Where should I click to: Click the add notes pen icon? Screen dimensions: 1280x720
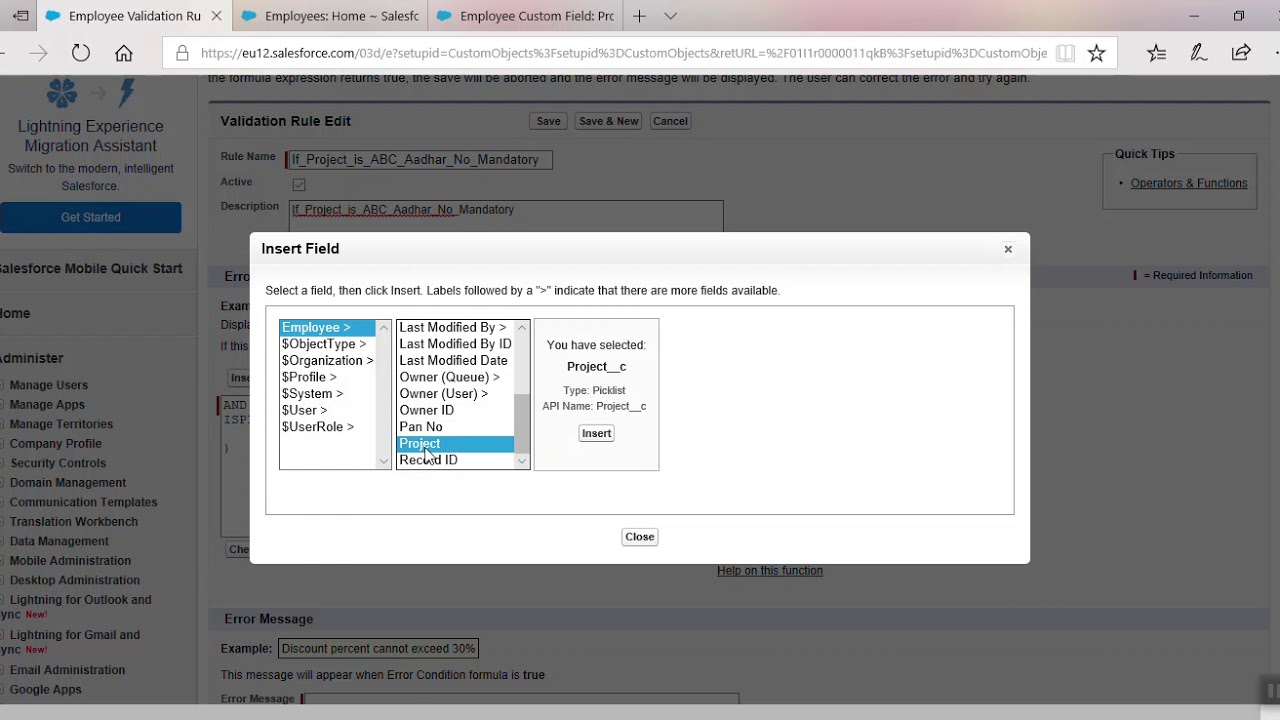pos(1199,54)
